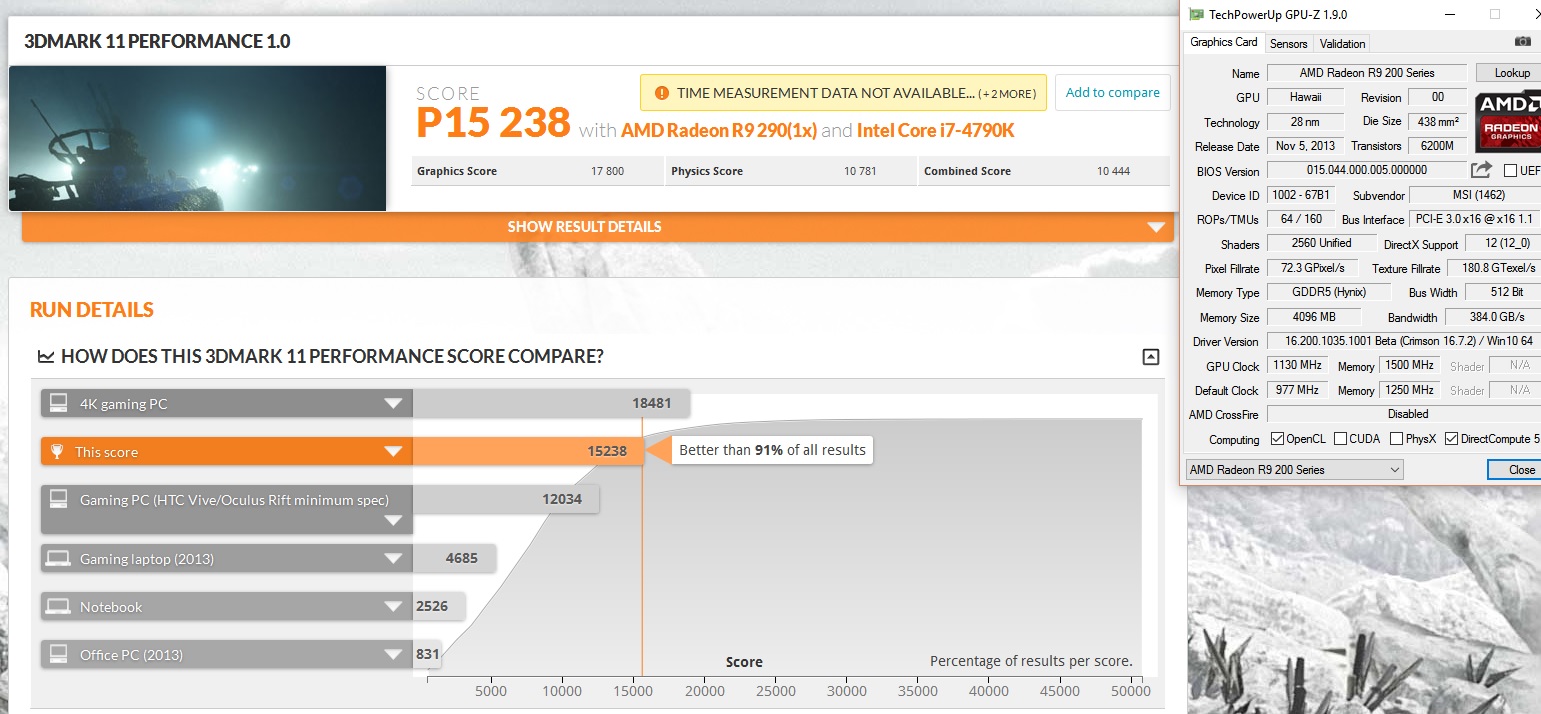Screen dimensions: 1541x714
Task: Click the Add to compare button
Action: click(1112, 93)
